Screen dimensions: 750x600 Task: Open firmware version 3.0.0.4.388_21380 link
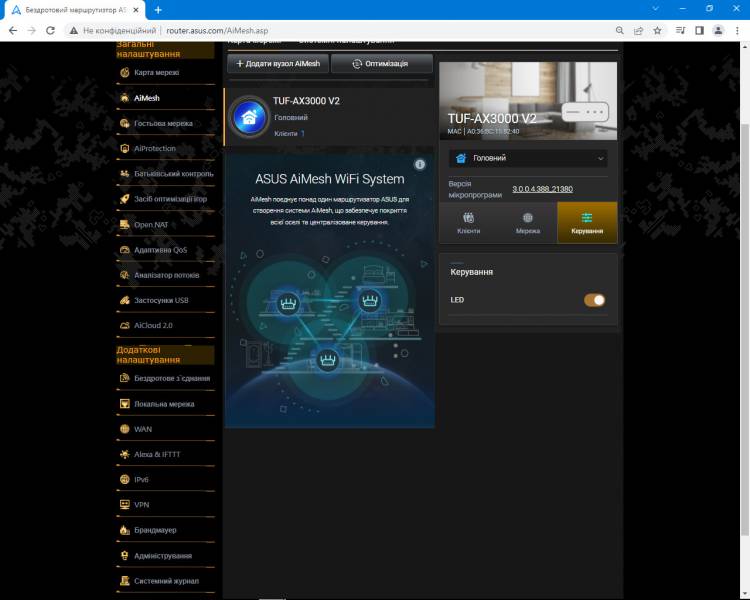pyautogui.click(x=542, y=189)
